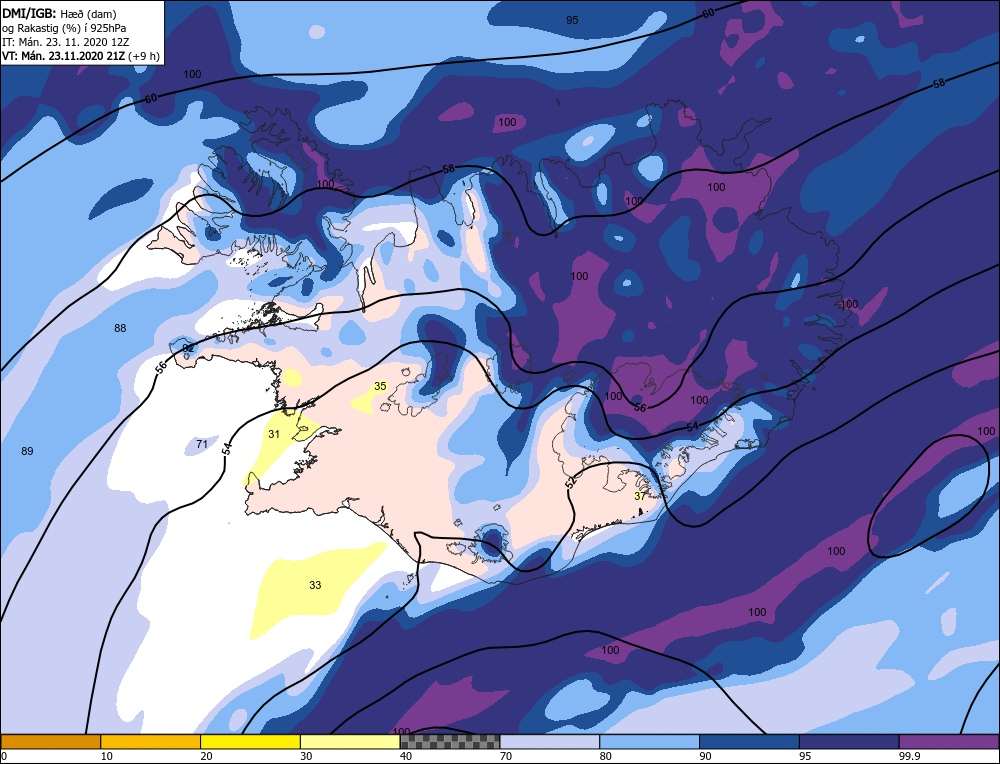Click the 70 tick label on legend

click(506, 756)
